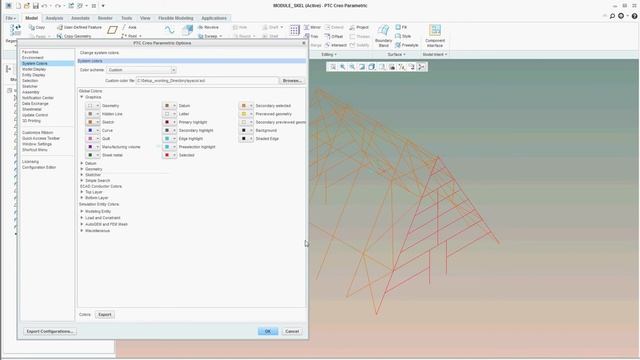Image resolution: width=640 pixels, height=360 pixels.
Task: Select the Sweep tool
Action: click(x=210, y=36)
